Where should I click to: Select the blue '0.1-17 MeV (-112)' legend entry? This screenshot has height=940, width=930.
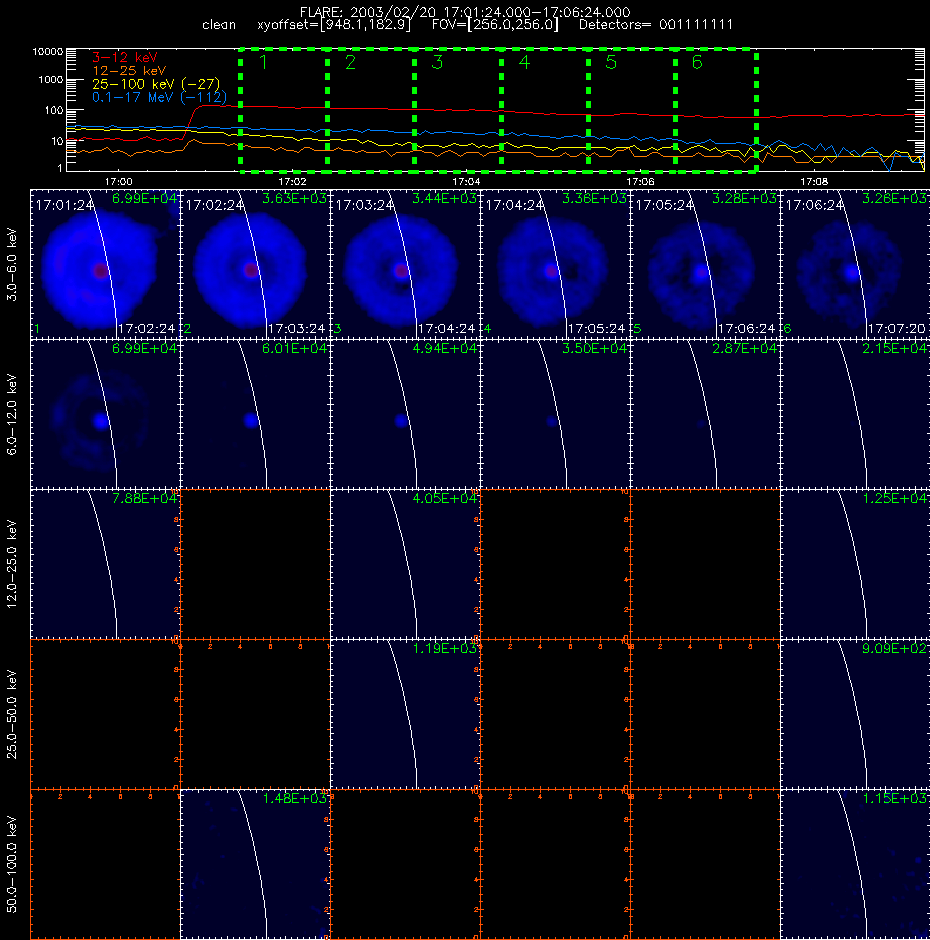coord(159,97)
